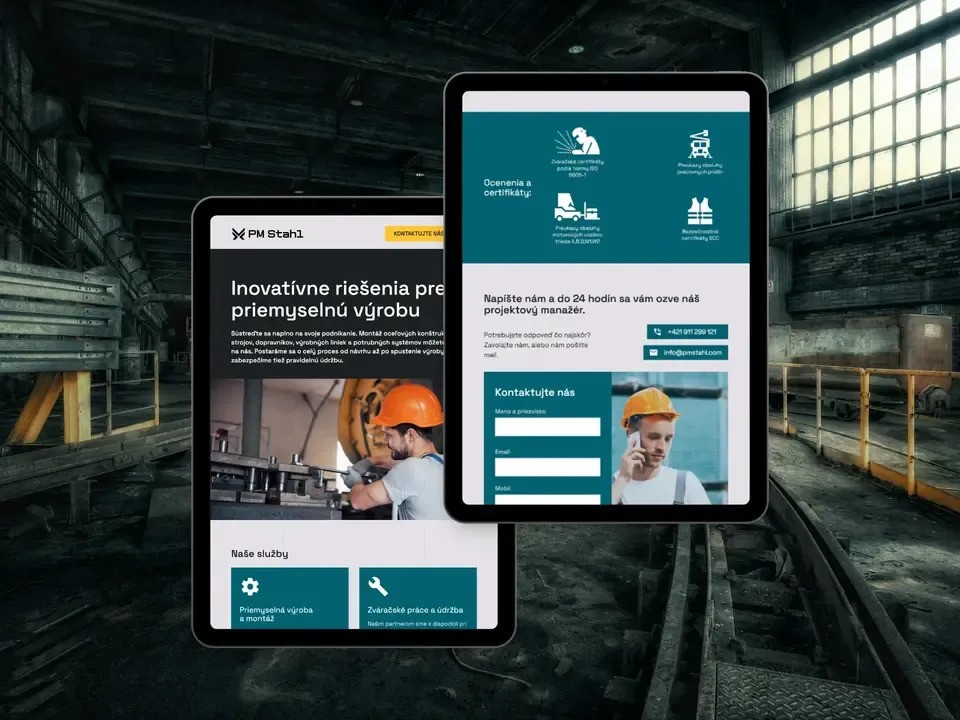Click the safety vest SCC icon
The width and height of the screenshot is (960, 720).
pos(700,211)
